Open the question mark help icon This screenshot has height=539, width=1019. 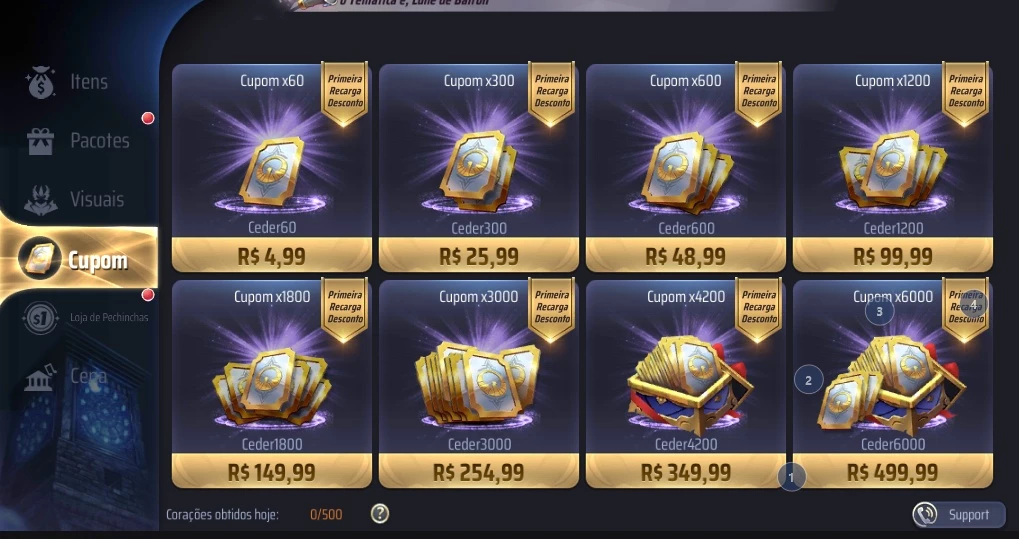(380, 514)
